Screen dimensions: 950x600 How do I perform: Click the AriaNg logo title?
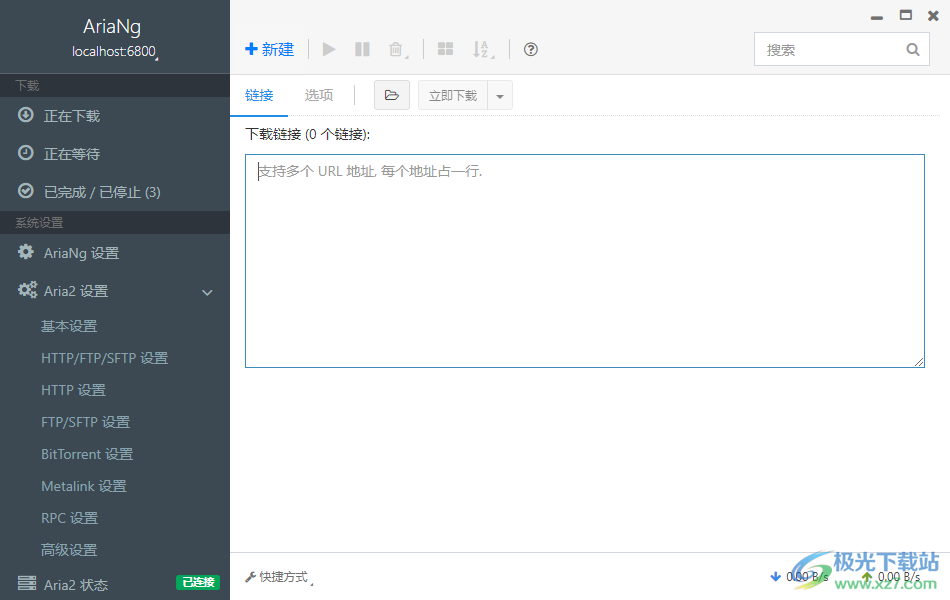click(x=112, y=27)
